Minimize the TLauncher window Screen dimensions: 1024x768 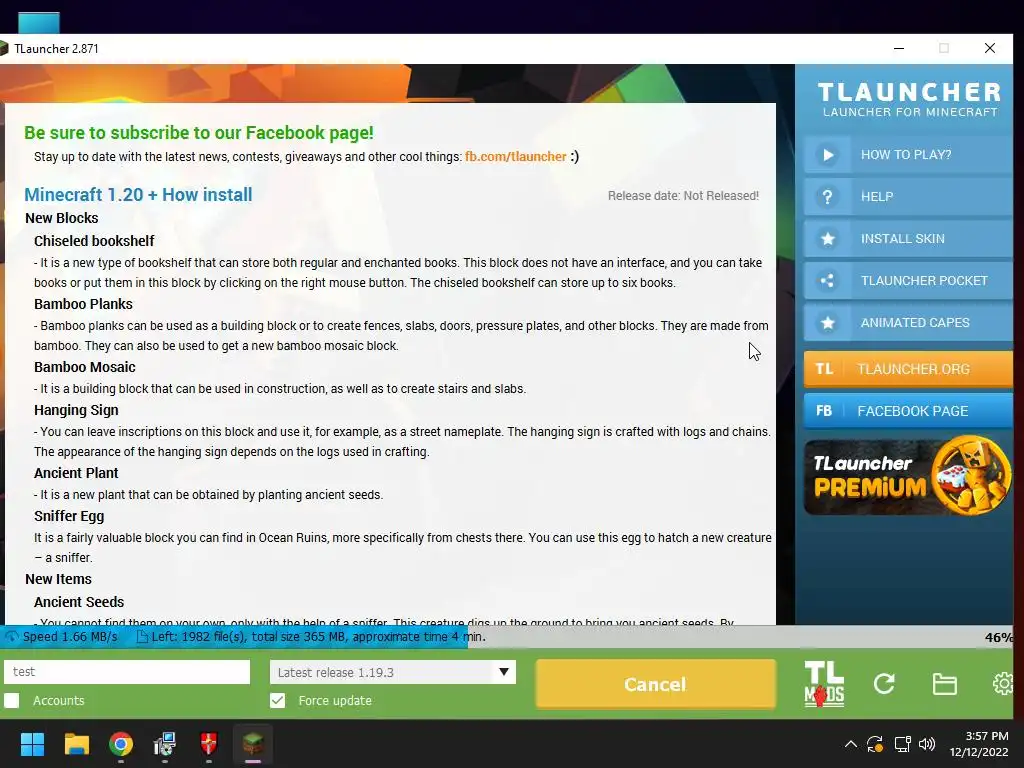pyautogui.click(x=899, y=48)
